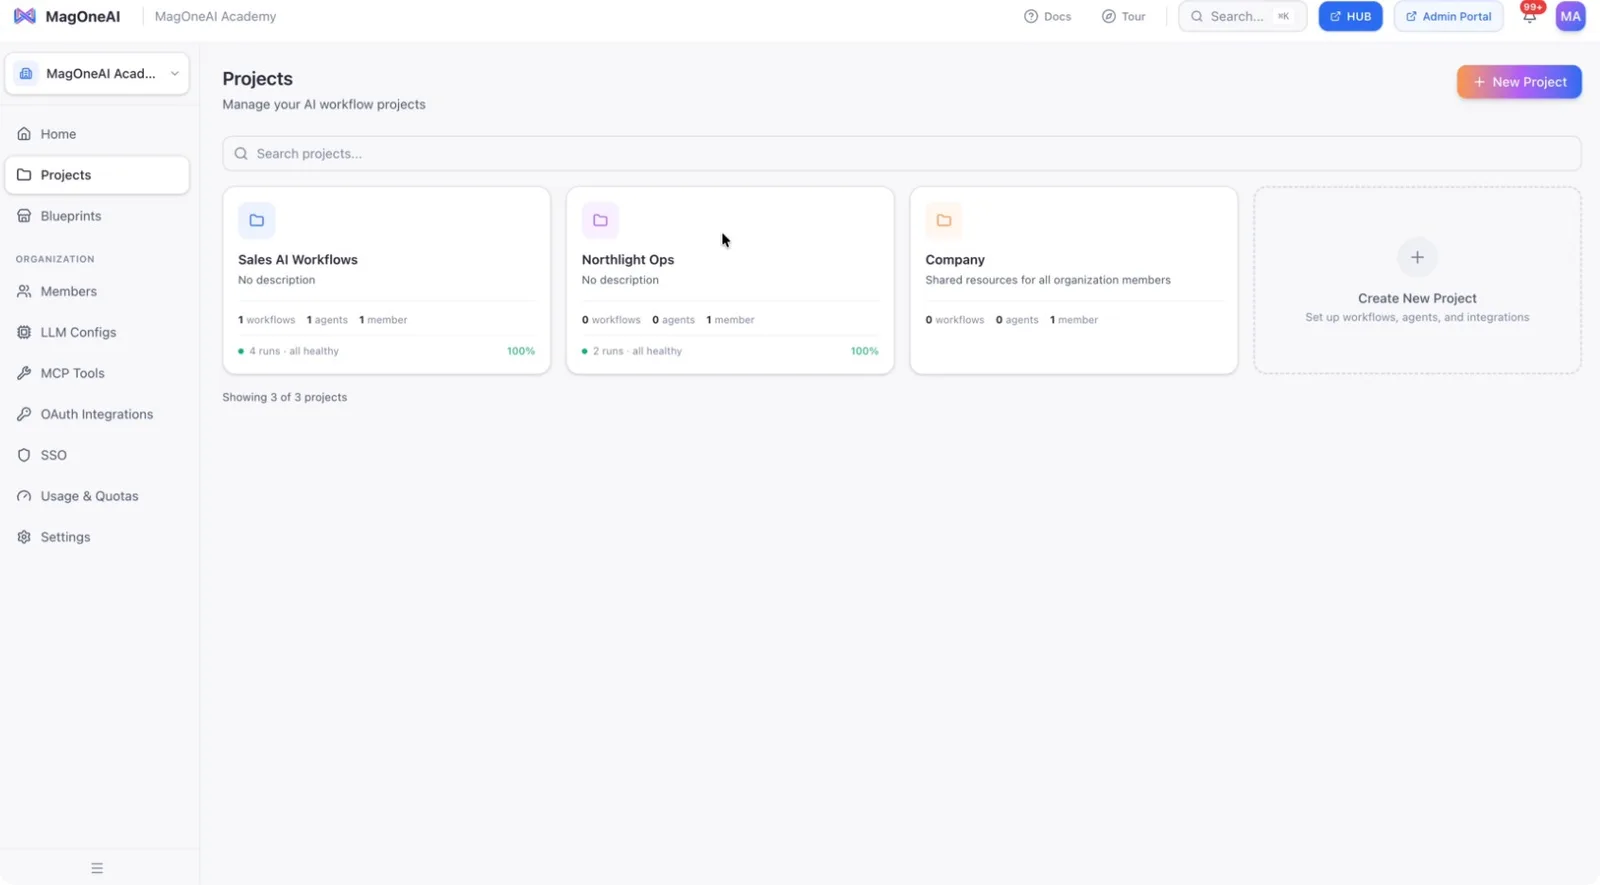Click the Company folder icon
Viewport: 1600px width, 885px height.
(944, 220)
